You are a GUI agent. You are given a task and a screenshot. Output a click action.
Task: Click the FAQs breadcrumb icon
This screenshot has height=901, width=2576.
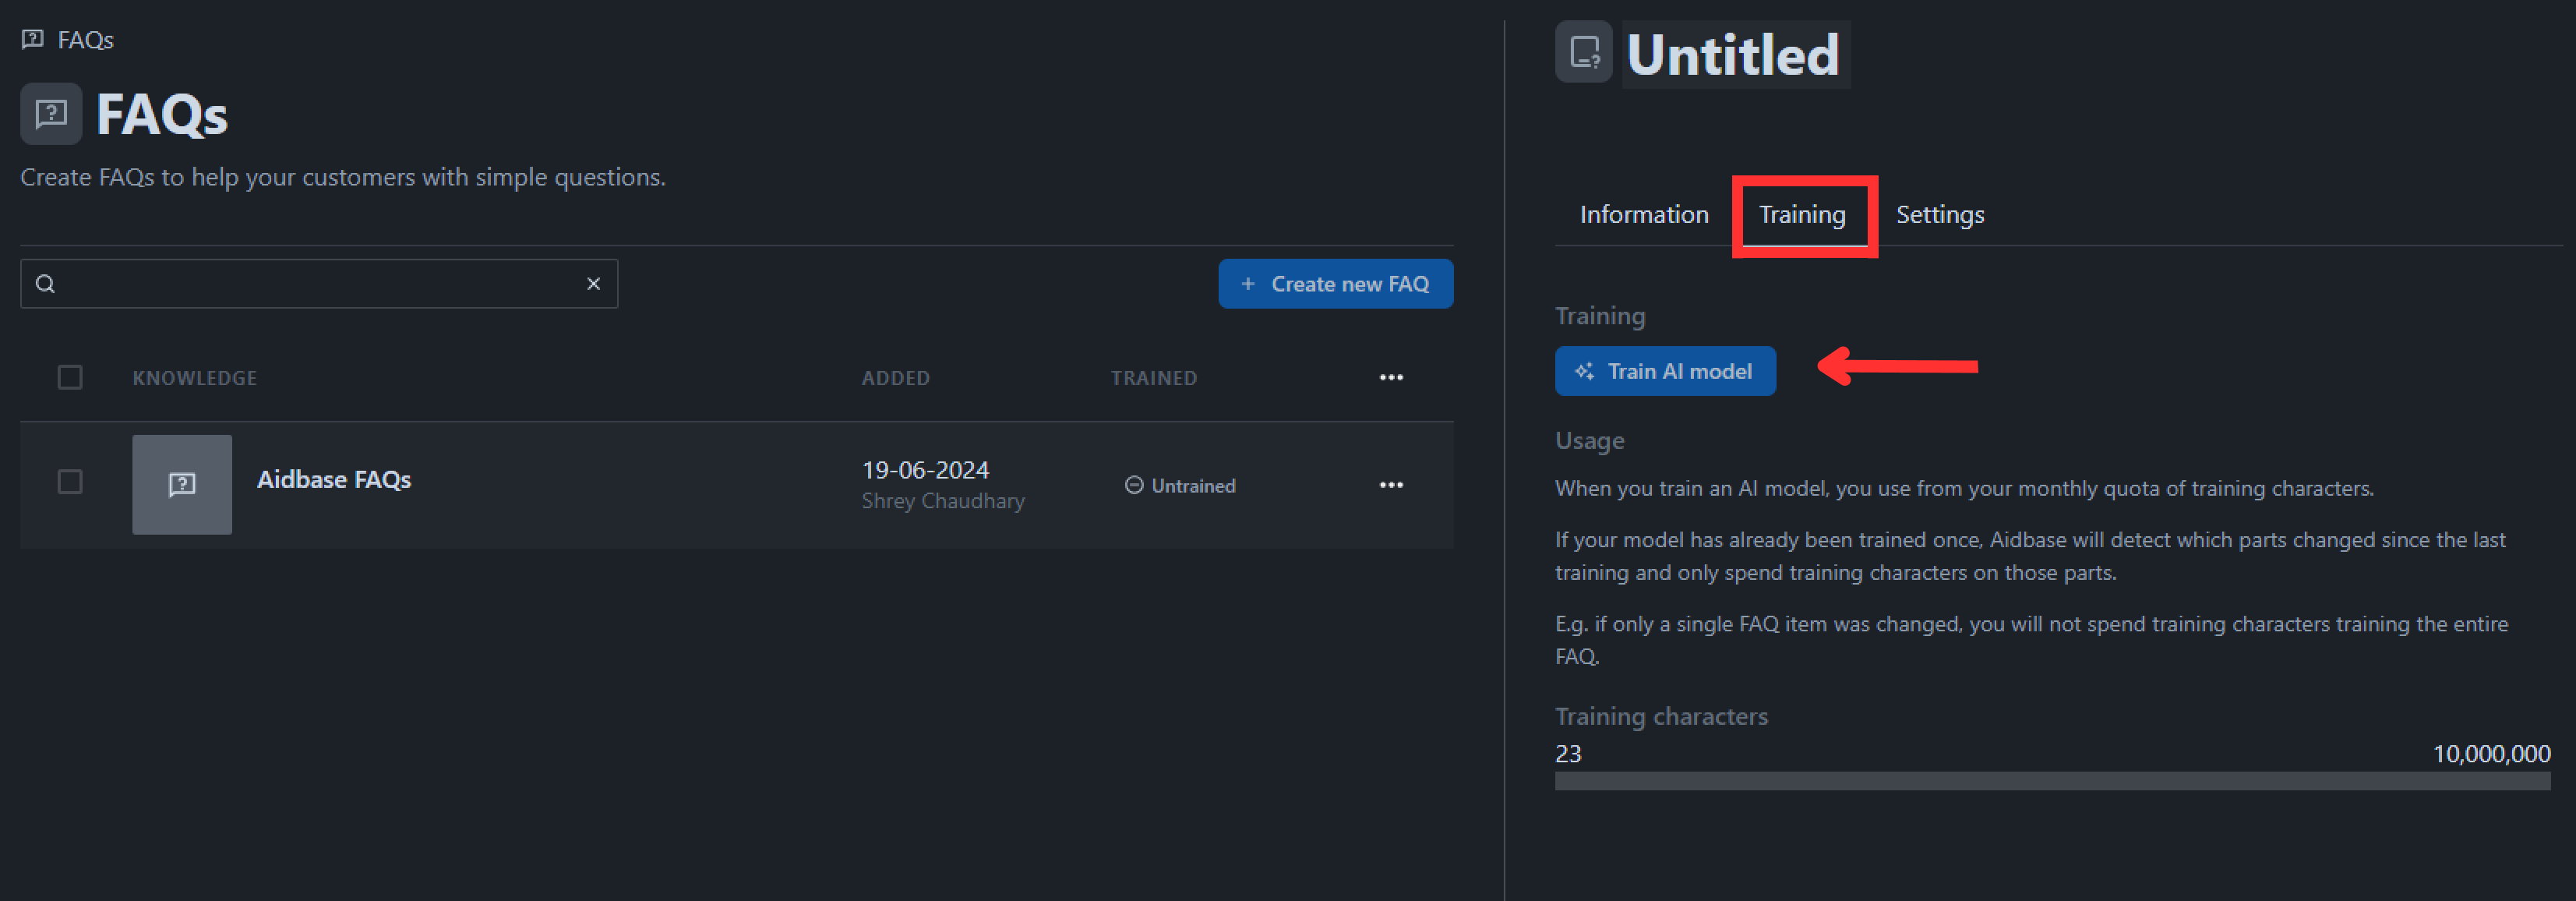click(x=32, y=39)
